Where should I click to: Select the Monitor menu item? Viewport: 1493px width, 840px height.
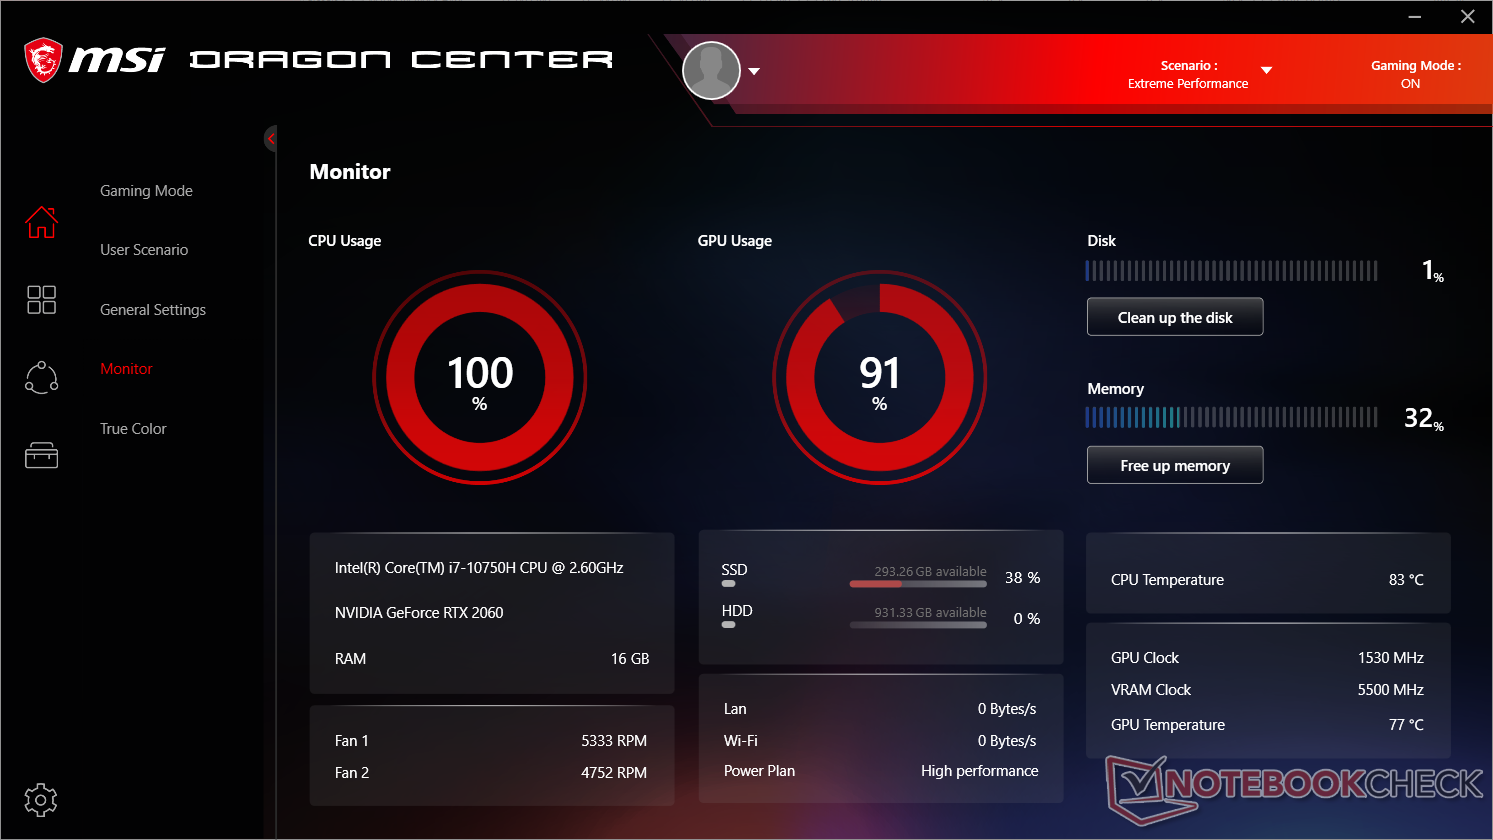pos(126,369)
